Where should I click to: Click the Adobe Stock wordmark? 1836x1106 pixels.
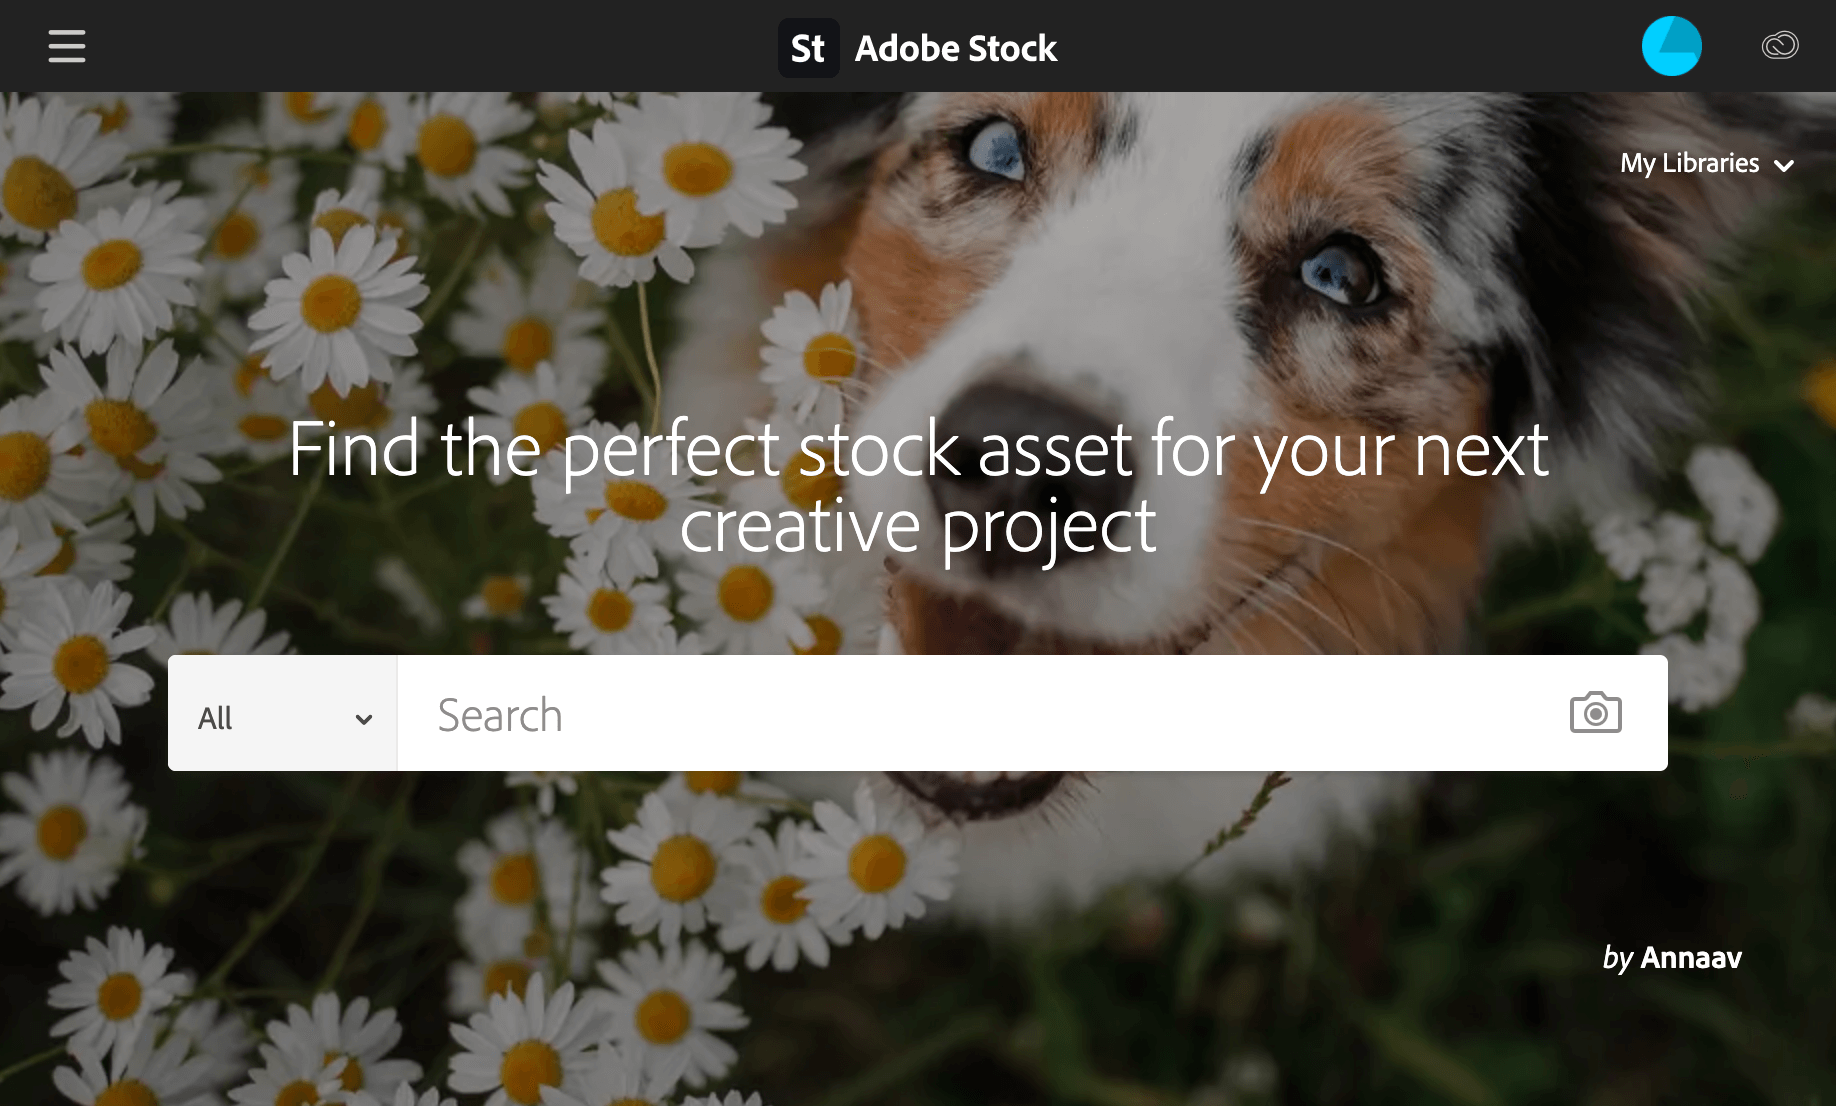(955, 48)
